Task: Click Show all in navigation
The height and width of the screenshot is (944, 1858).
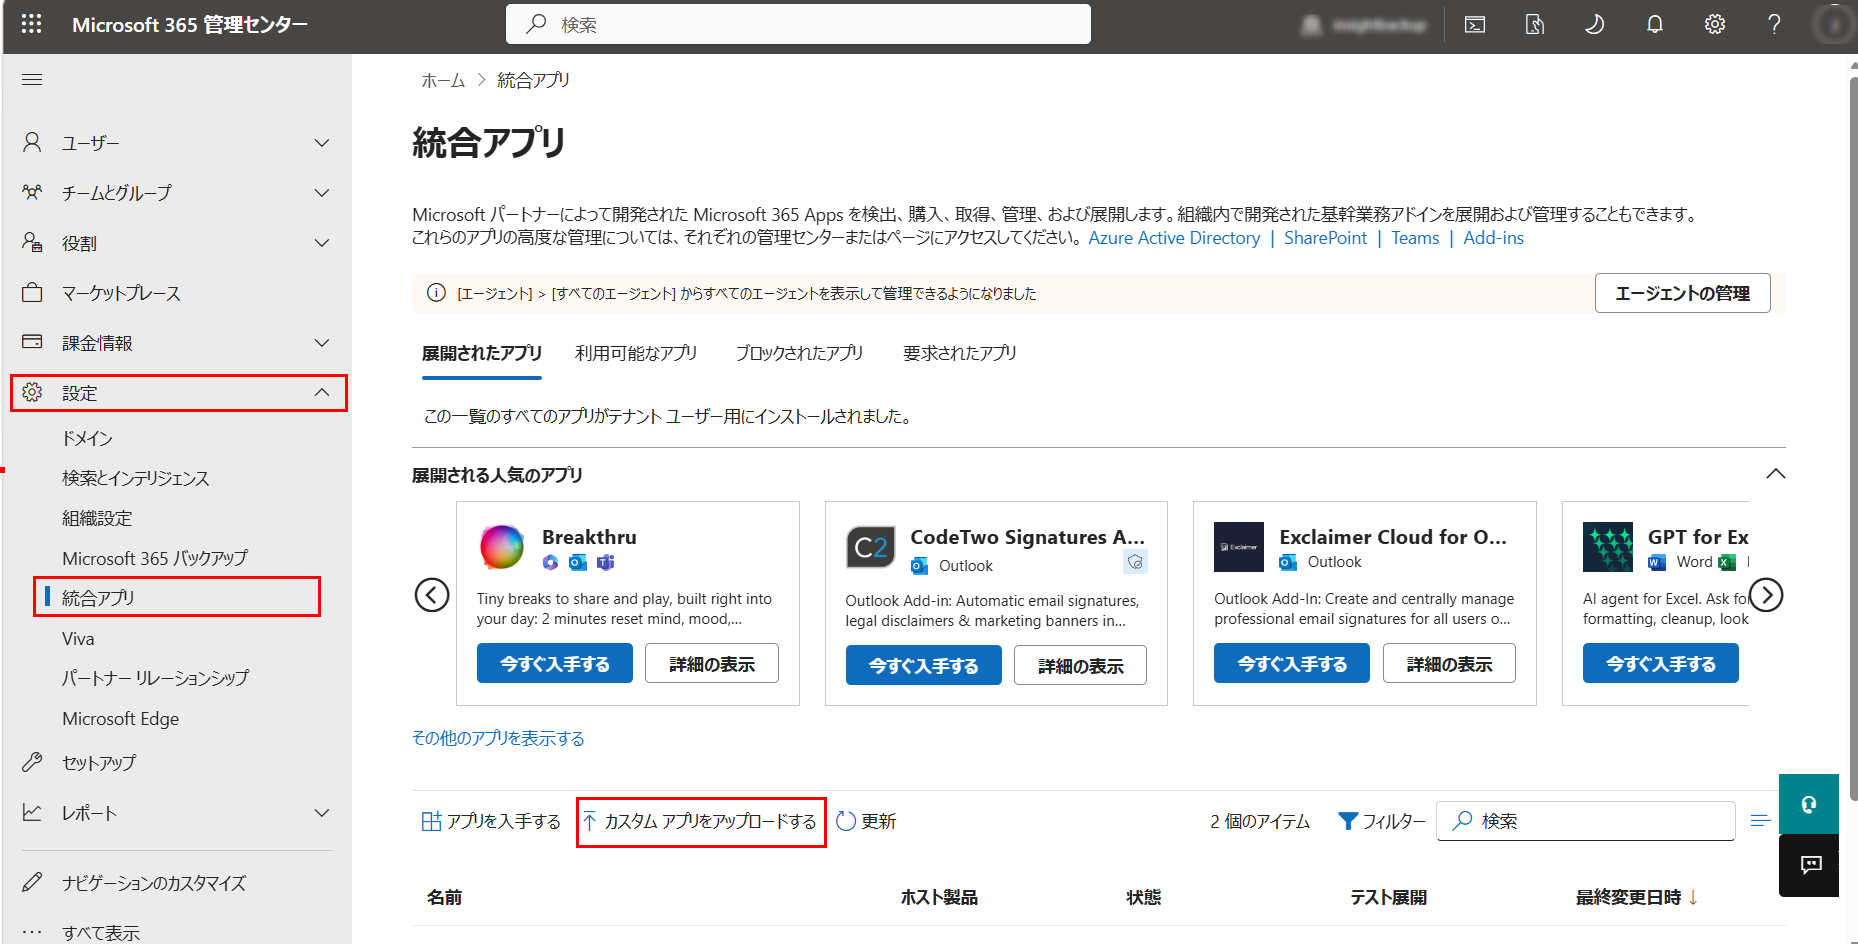Action: coord(101,932)
